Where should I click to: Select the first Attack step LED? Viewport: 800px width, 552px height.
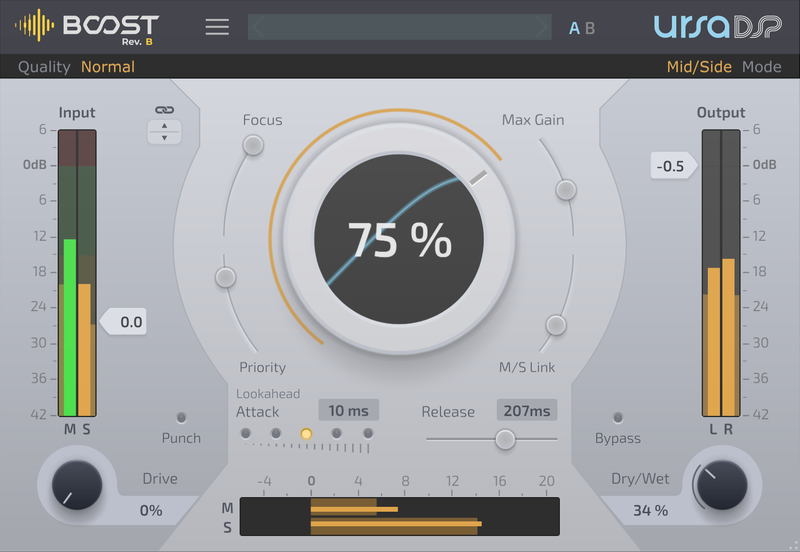245,434
